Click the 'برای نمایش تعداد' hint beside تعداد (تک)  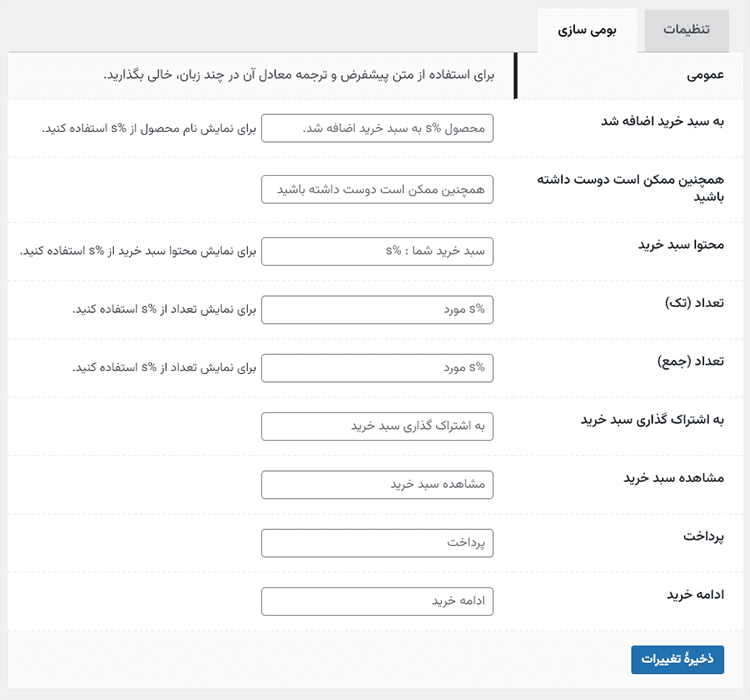tap(164, 310)
